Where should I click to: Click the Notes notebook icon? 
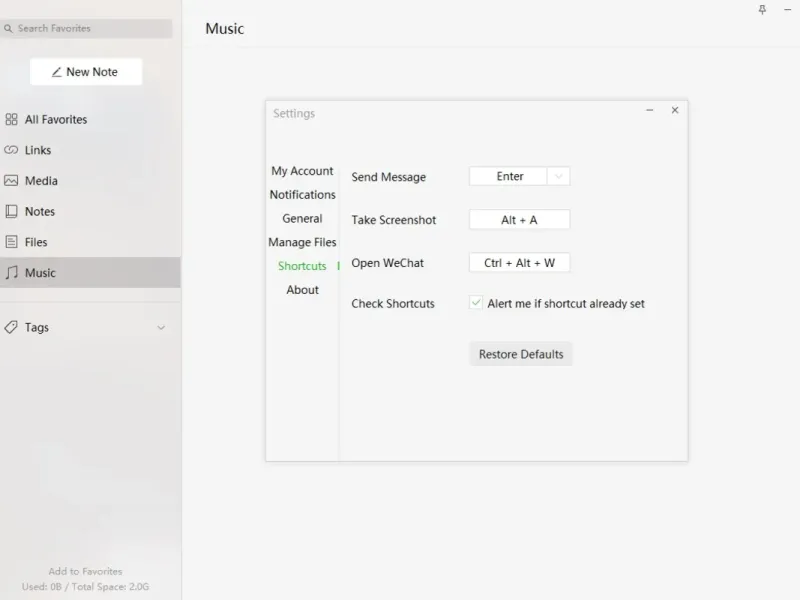(x=11, y=211)
